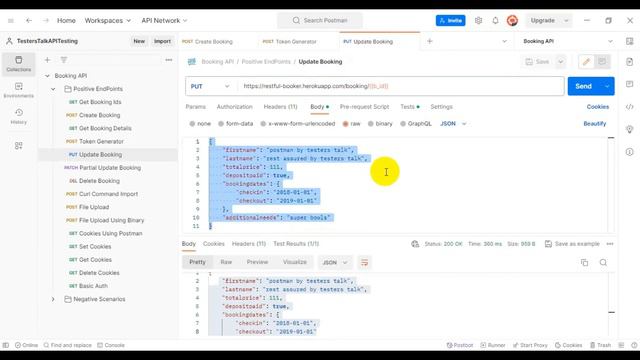This screenshot has height=360, width=640.
Task: Expand the Send button options arrow
Action: tap(607, 87)
